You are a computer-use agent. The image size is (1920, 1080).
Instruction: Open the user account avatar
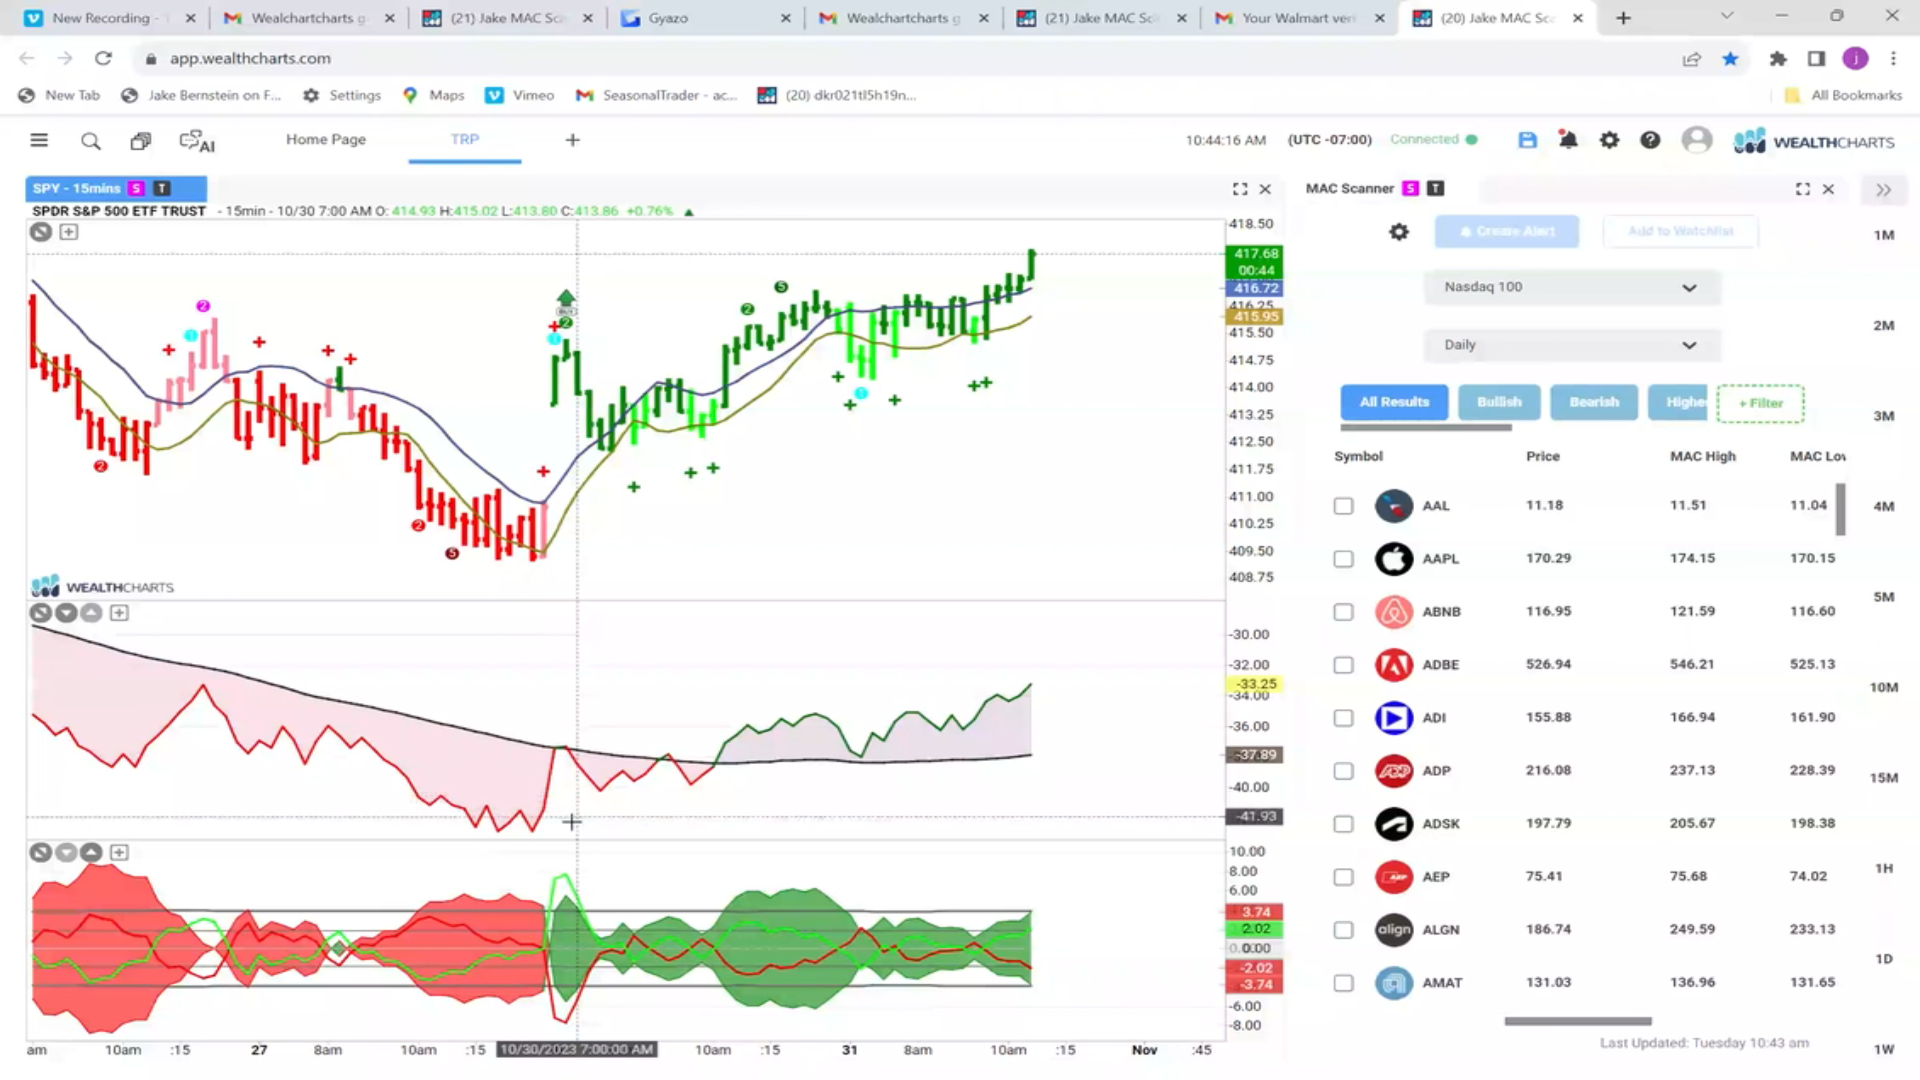coord(1697,140)
